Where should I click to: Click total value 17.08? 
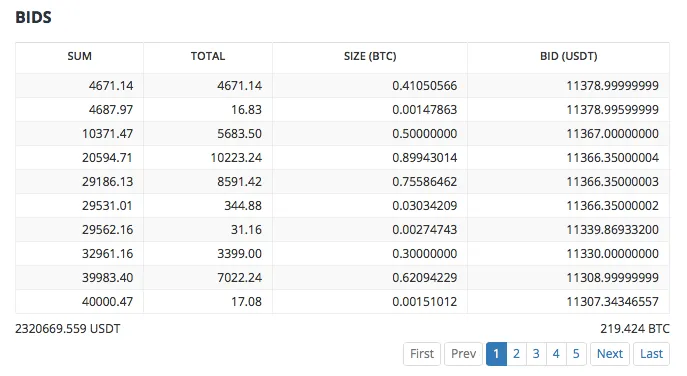click(x=246, y=302)
